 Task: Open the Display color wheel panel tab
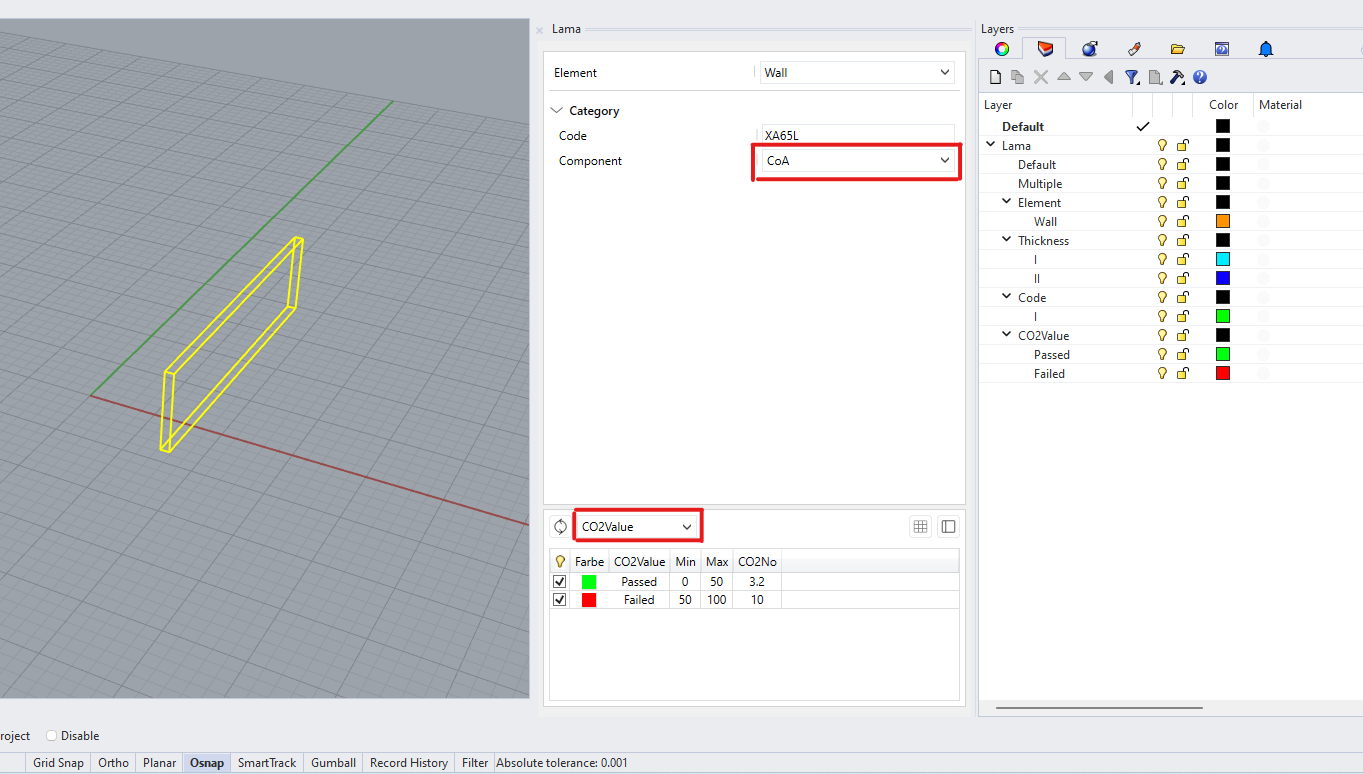(x=1001, y=49)
